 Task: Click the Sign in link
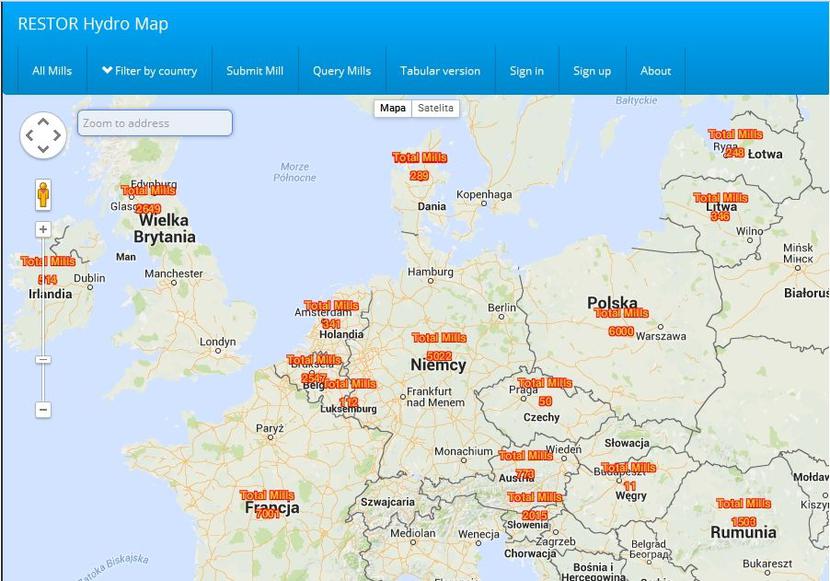(x=527, y=71)
